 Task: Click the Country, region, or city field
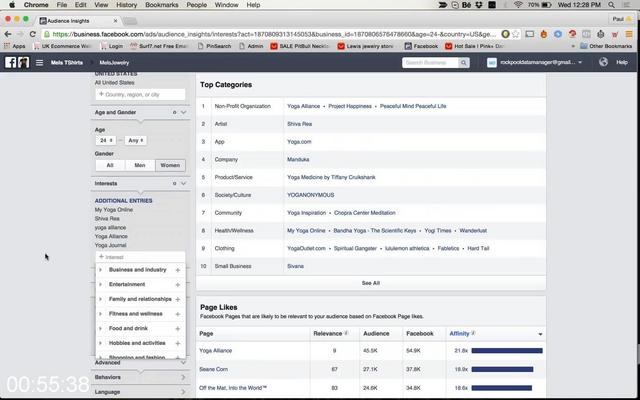(140, 95)
